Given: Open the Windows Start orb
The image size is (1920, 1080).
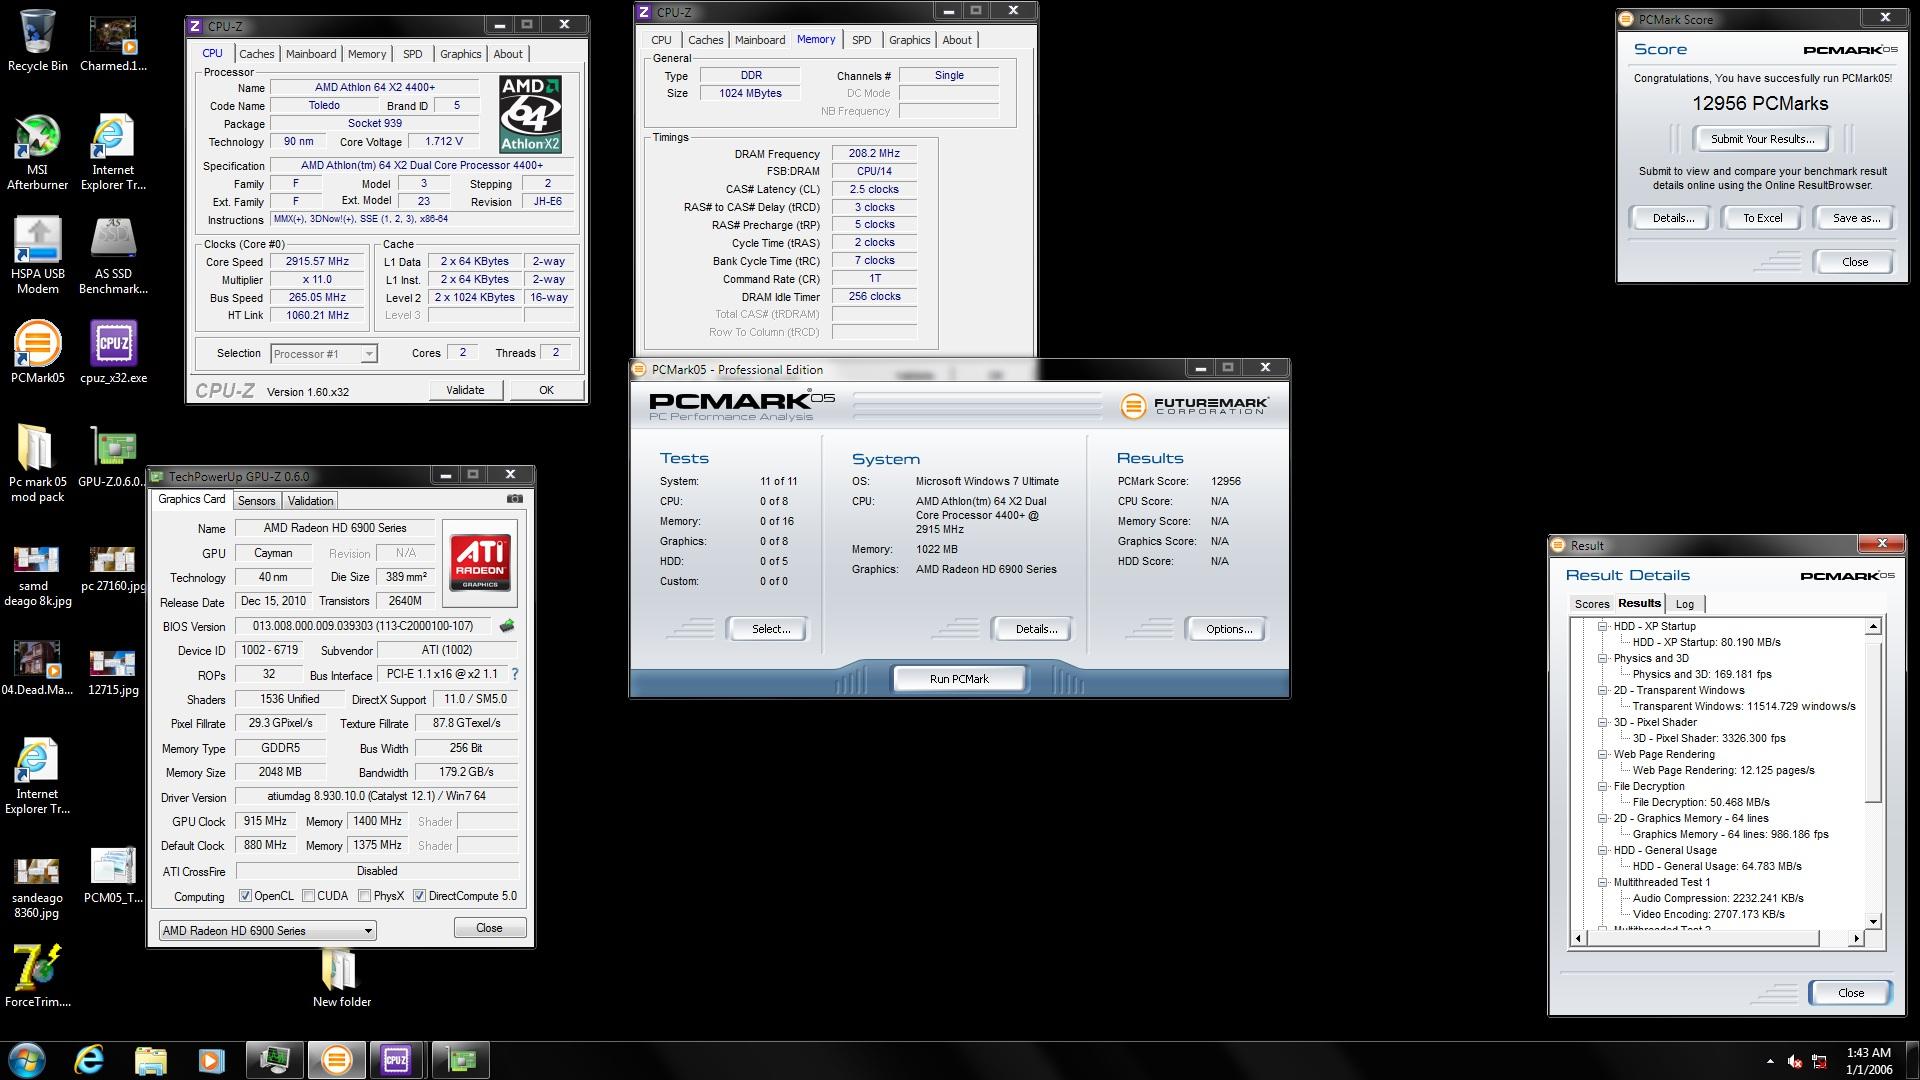Looking at the screenshot, I should coord(27,1059).
